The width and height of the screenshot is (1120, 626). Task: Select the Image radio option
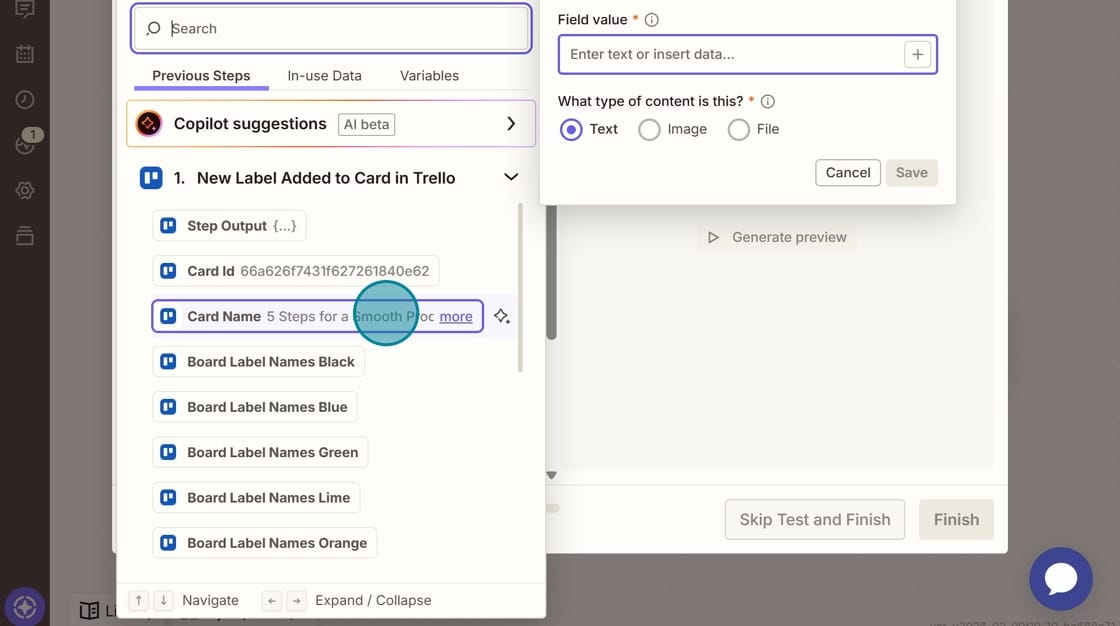[x=649, y=129]
